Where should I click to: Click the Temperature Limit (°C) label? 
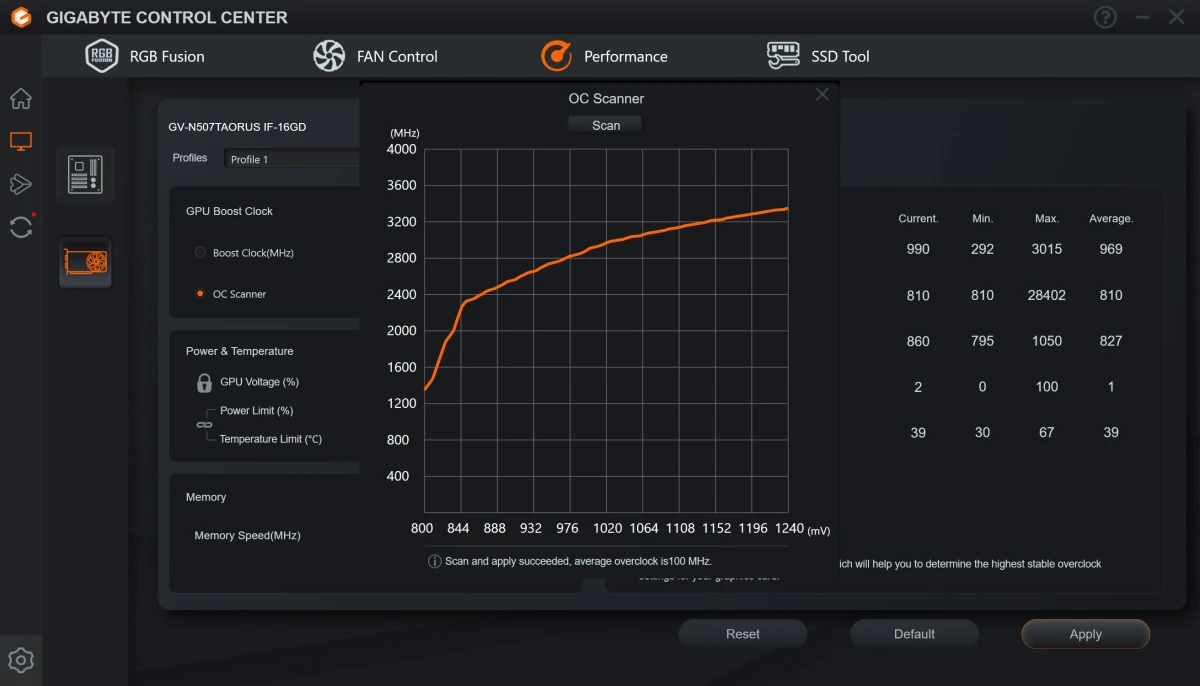(270, 439)
